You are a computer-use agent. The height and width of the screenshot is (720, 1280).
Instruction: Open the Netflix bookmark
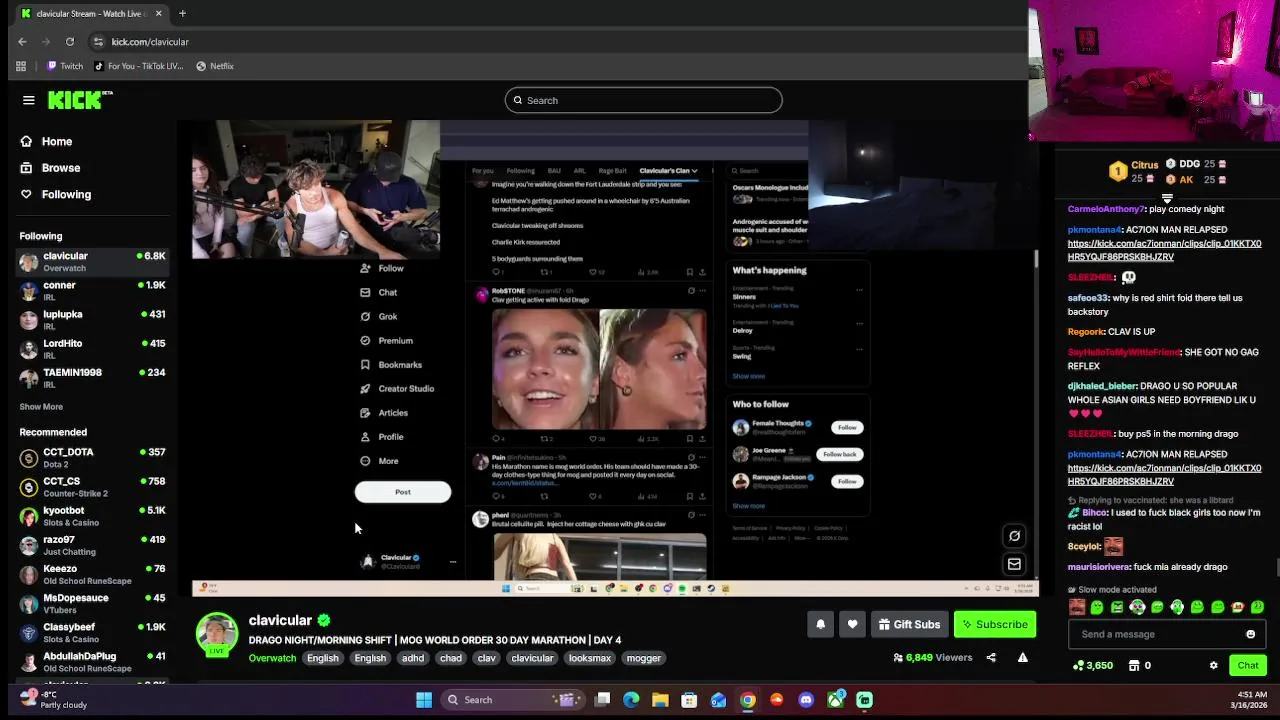tap(215, 66)
